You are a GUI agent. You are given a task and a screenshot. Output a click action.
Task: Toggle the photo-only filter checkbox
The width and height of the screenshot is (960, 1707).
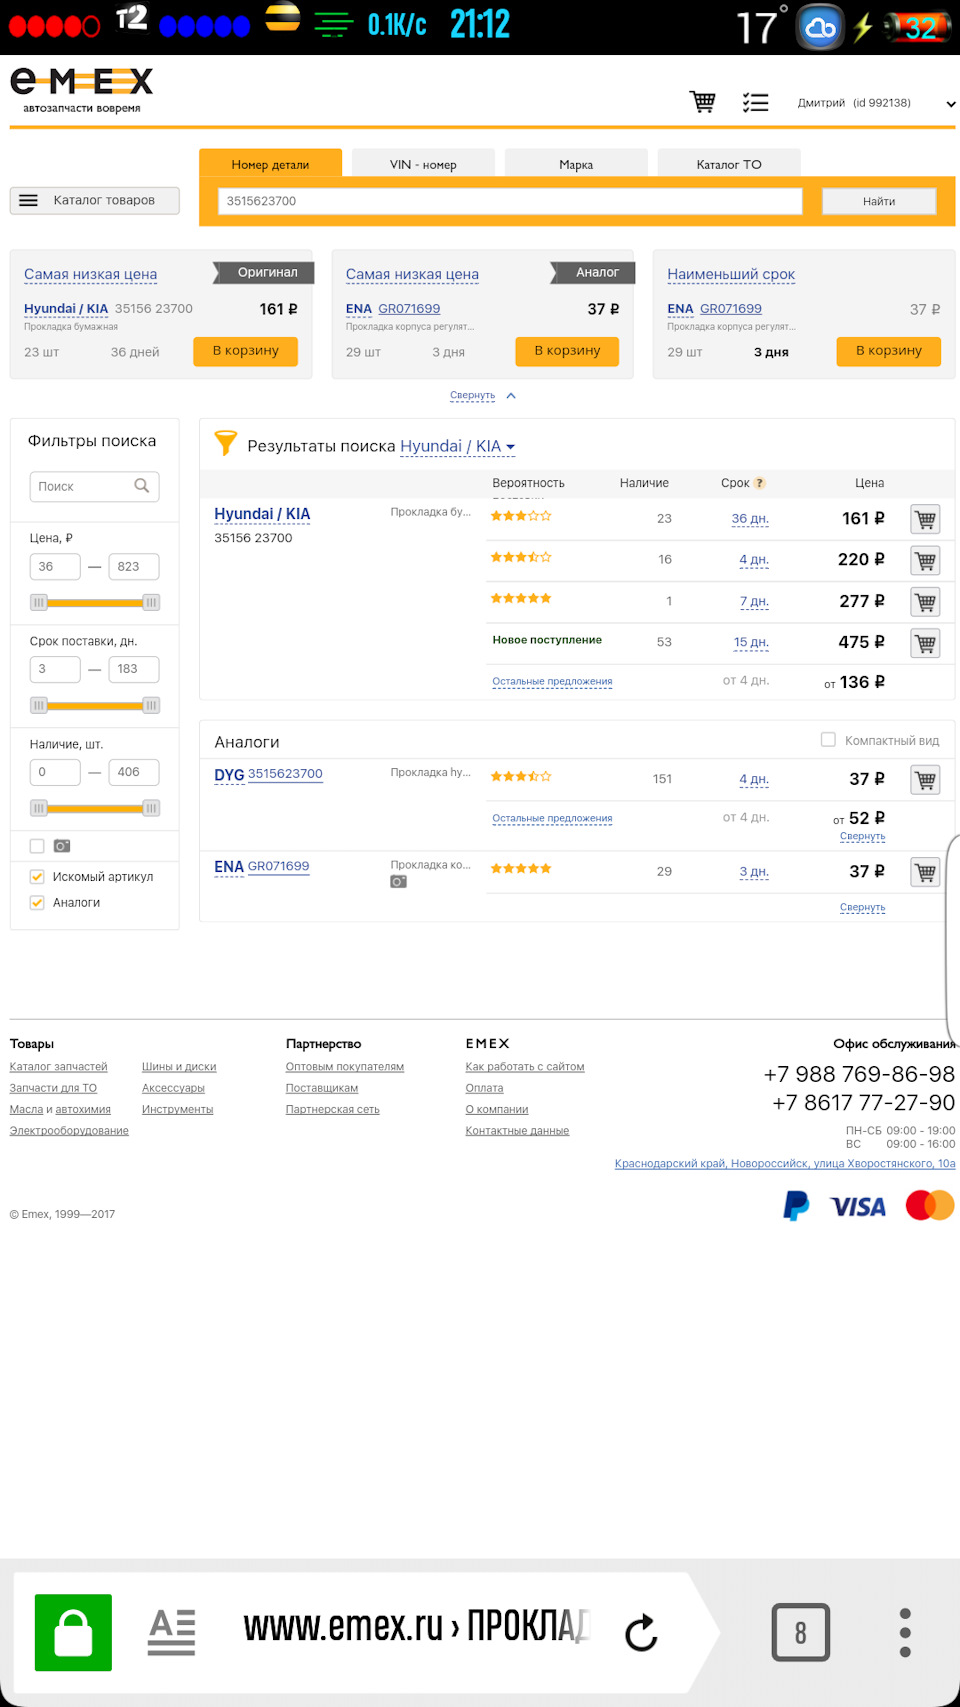(37, 846)
